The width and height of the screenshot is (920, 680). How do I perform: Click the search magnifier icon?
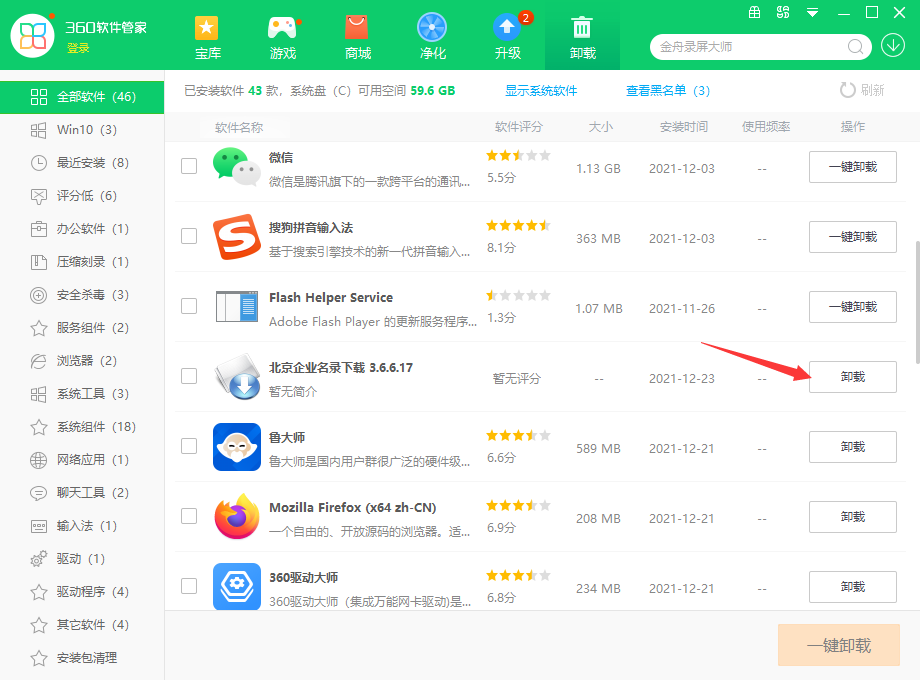[x=855, y=46]
